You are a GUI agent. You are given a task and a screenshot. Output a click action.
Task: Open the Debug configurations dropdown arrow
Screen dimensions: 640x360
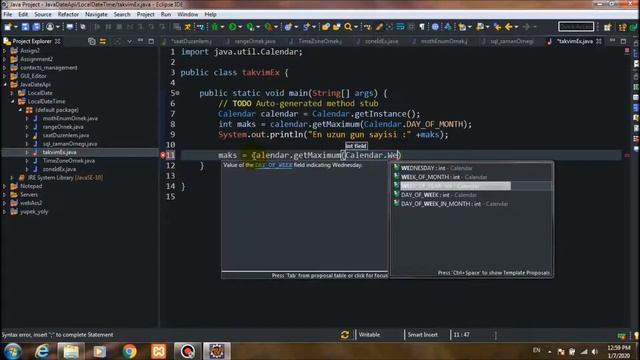(x=222, y=27)
